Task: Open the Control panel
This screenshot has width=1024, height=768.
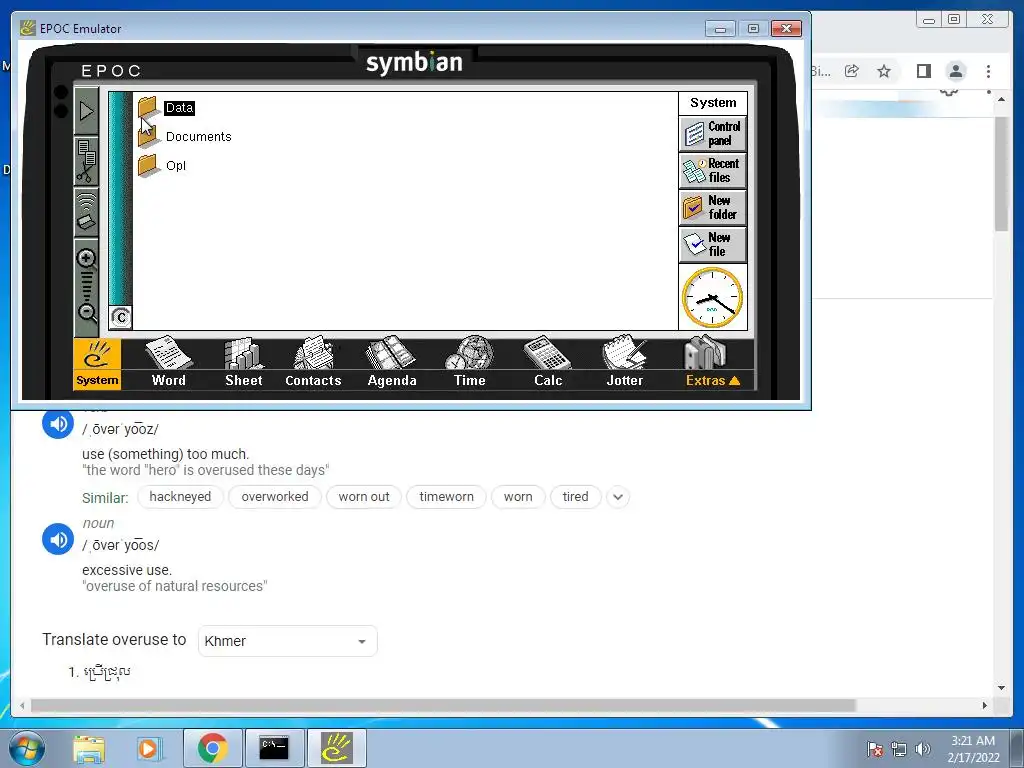Action: coord(713,133)
